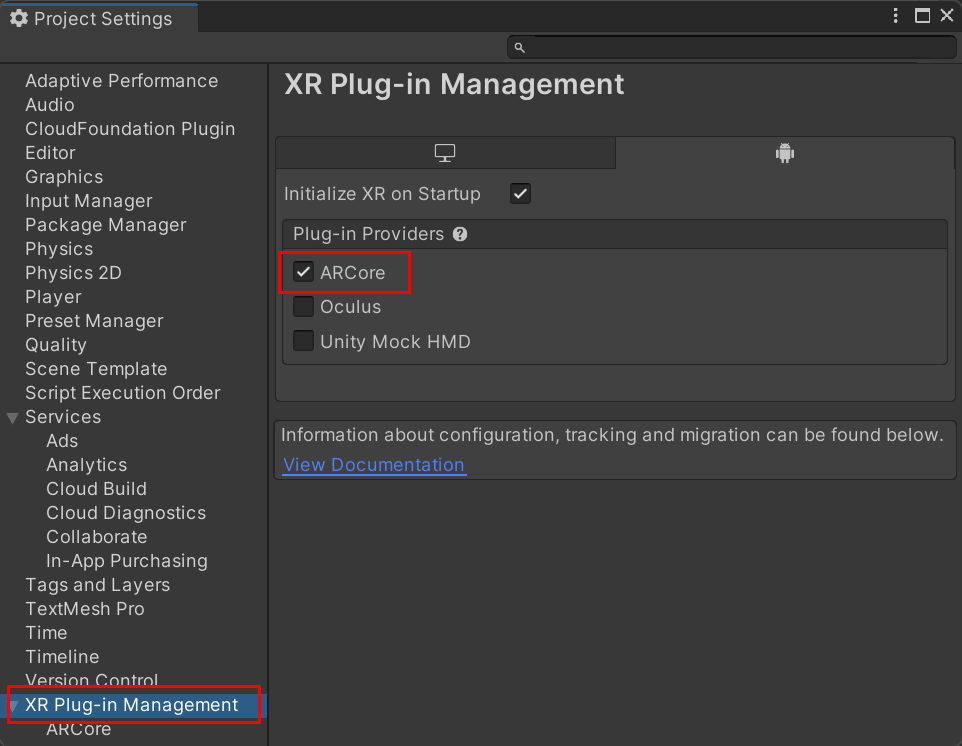962x746 pixels.
Task: Select XR Plug-in Management in sidebar
Action: click(131, 704)
